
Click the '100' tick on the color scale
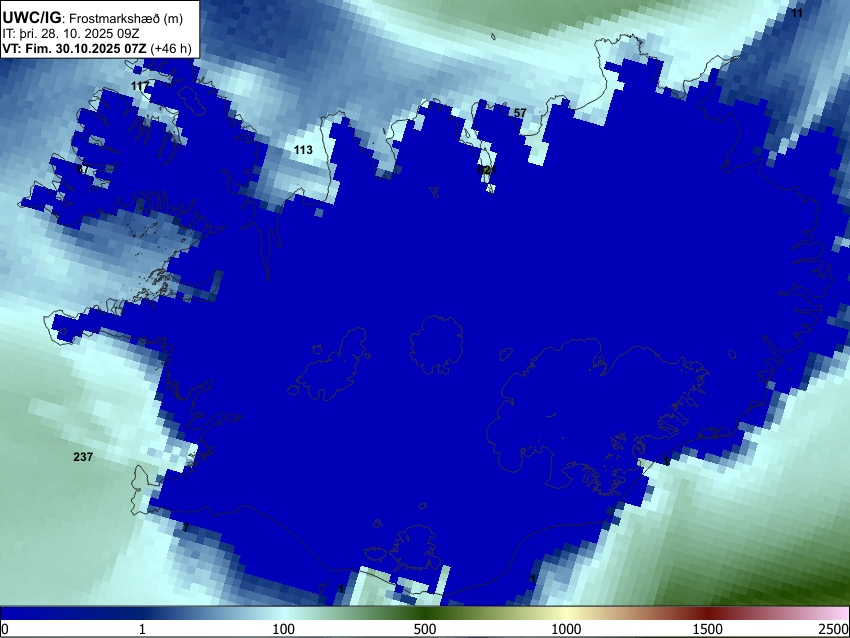click(284, 629)
